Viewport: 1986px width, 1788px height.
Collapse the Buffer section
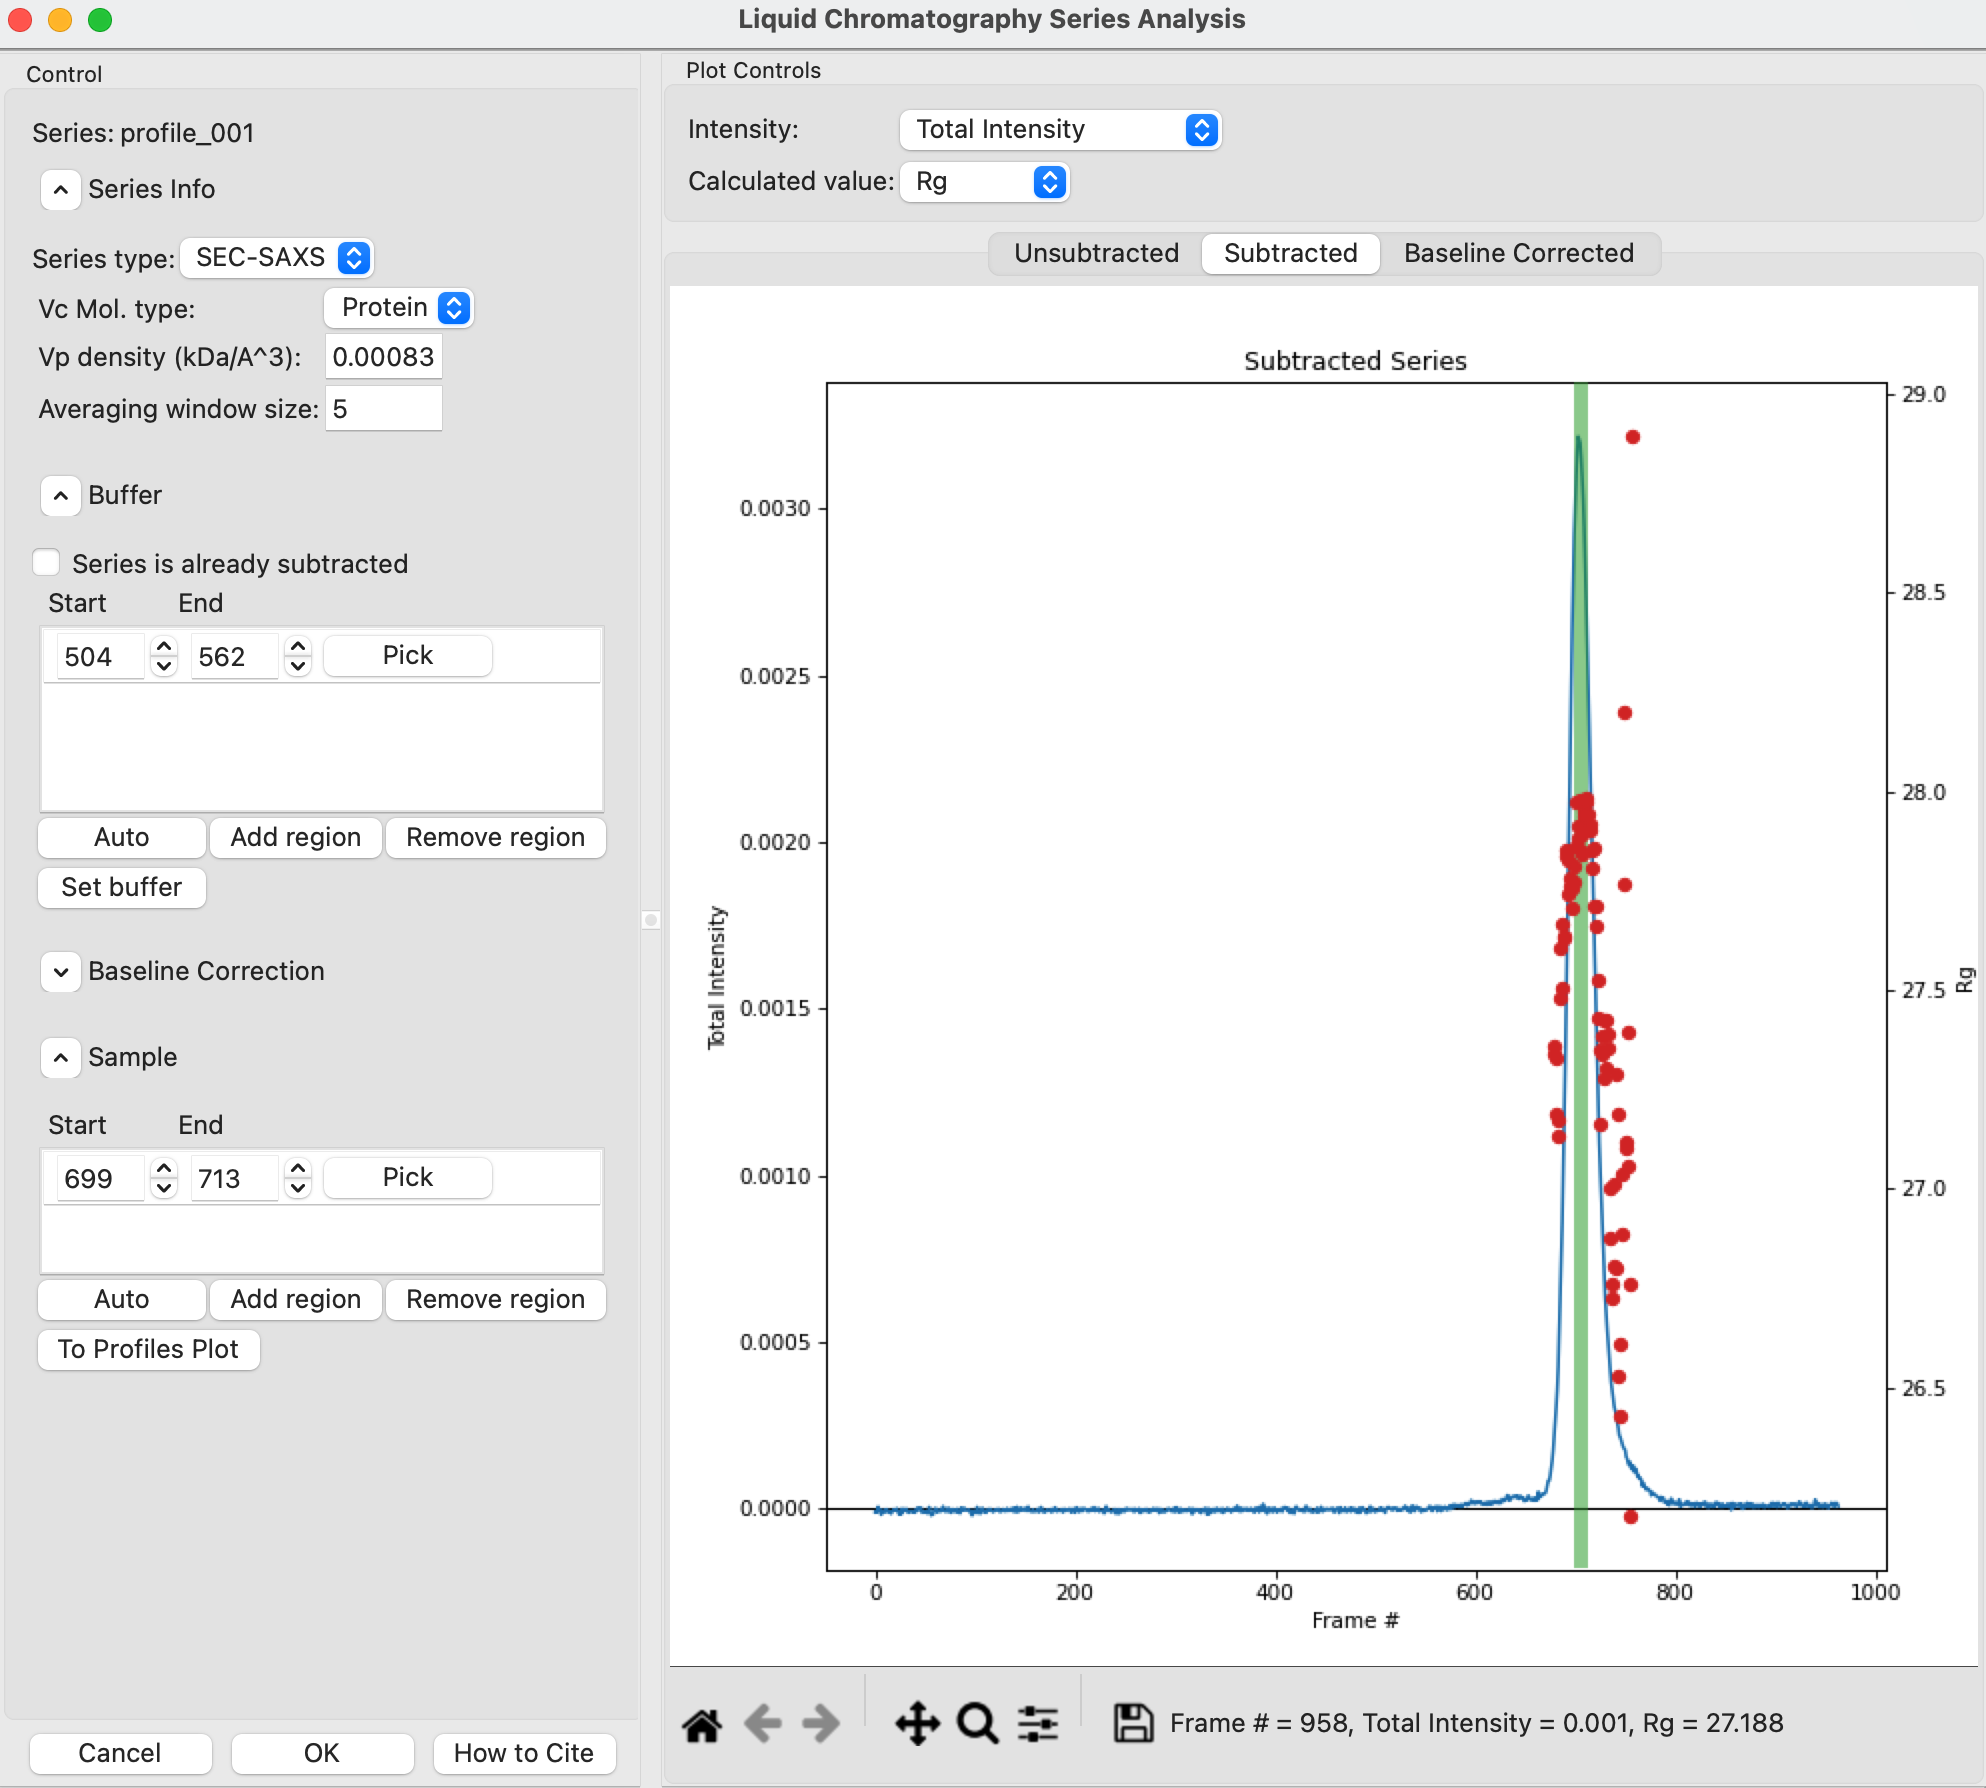[61, 496]
